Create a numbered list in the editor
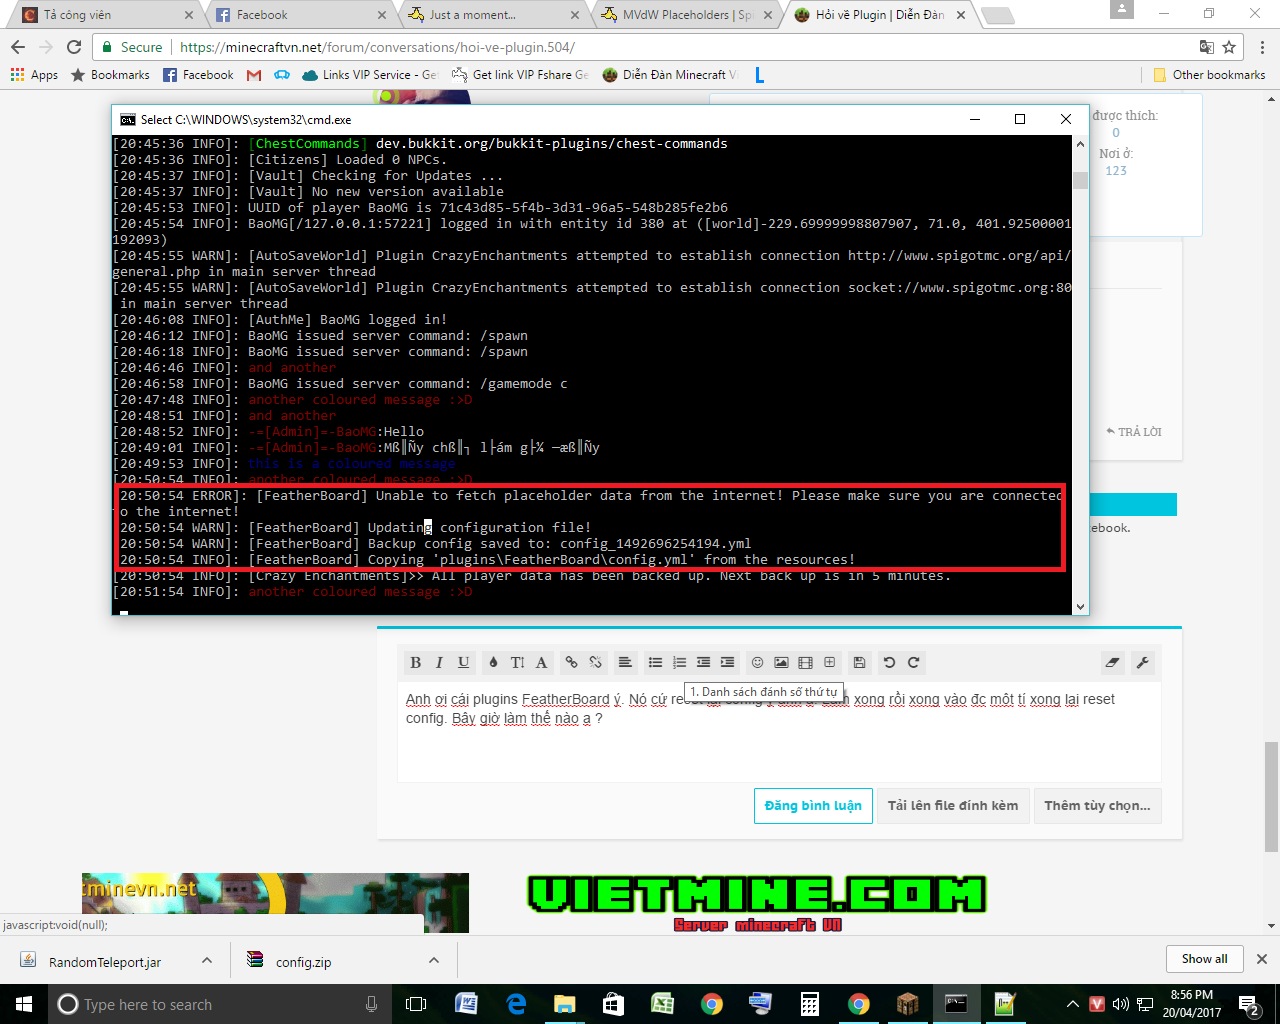The width and height of the screenshot is (1280, 1024). (678, 662)
